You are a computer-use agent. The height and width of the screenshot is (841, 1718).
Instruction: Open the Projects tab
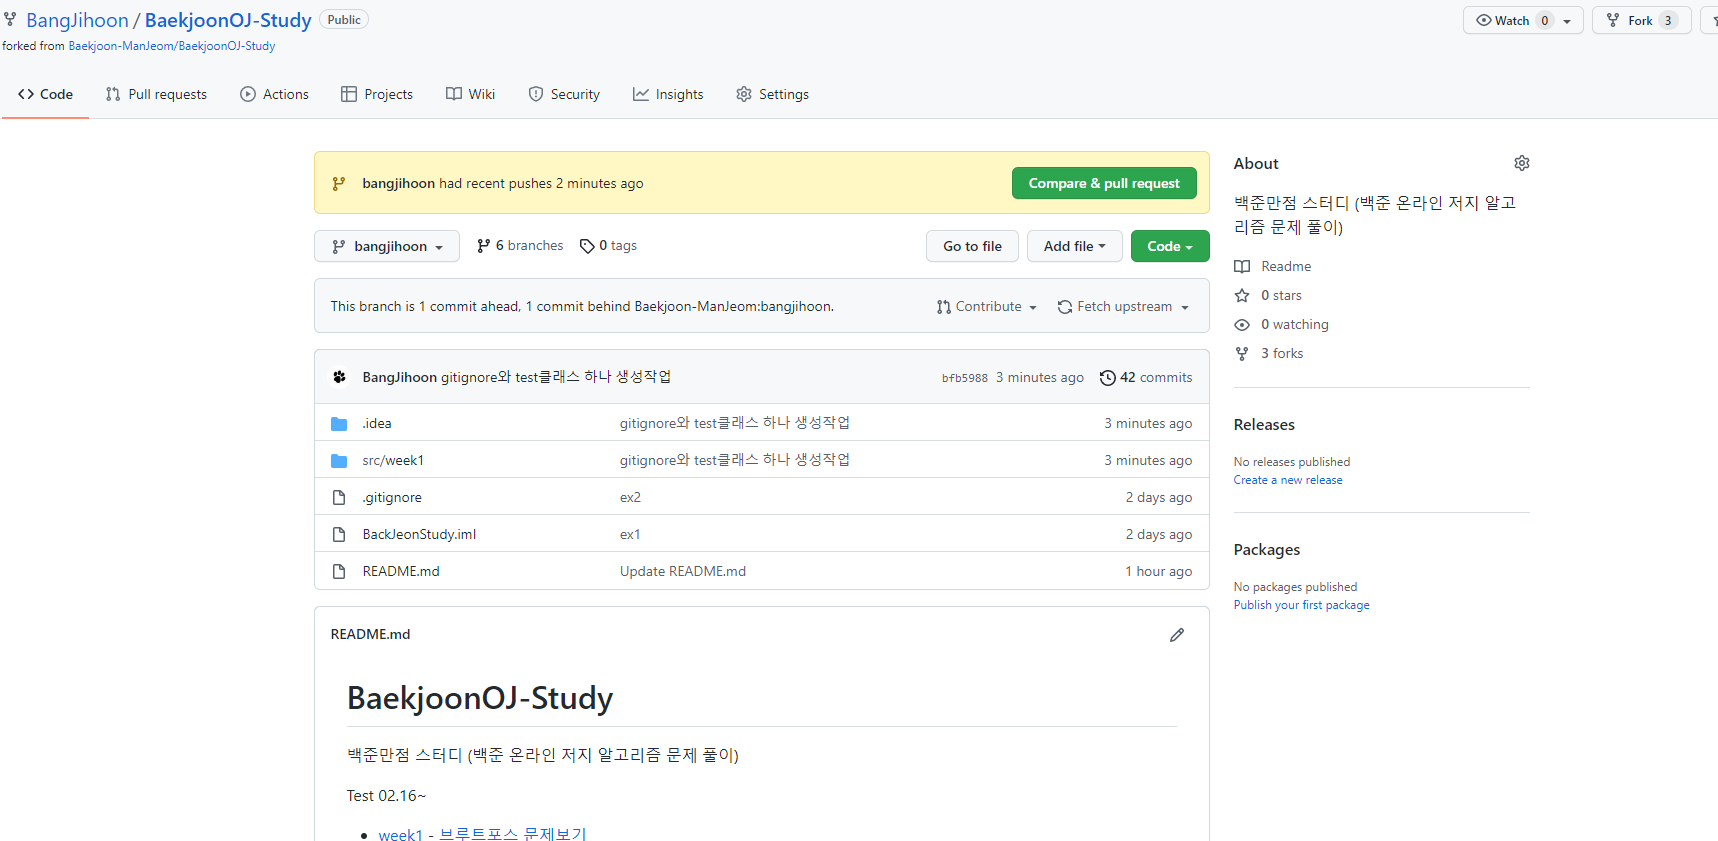pyautogui.click(x=377, y=94)
